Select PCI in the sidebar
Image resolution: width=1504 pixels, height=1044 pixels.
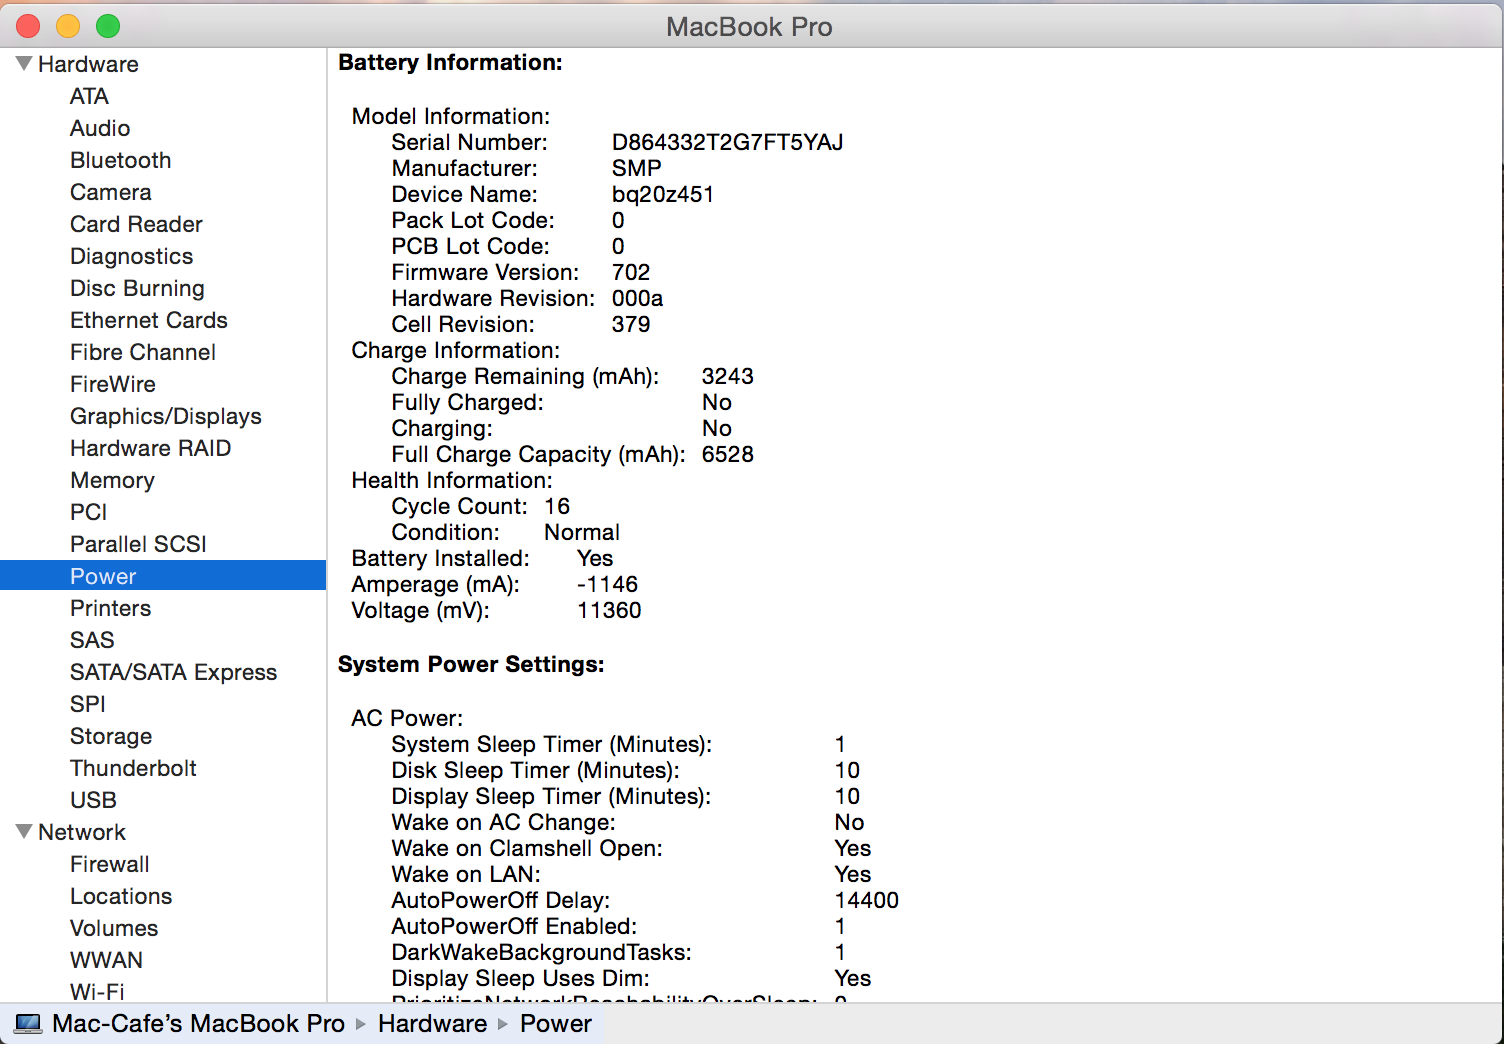coord(88,512)
